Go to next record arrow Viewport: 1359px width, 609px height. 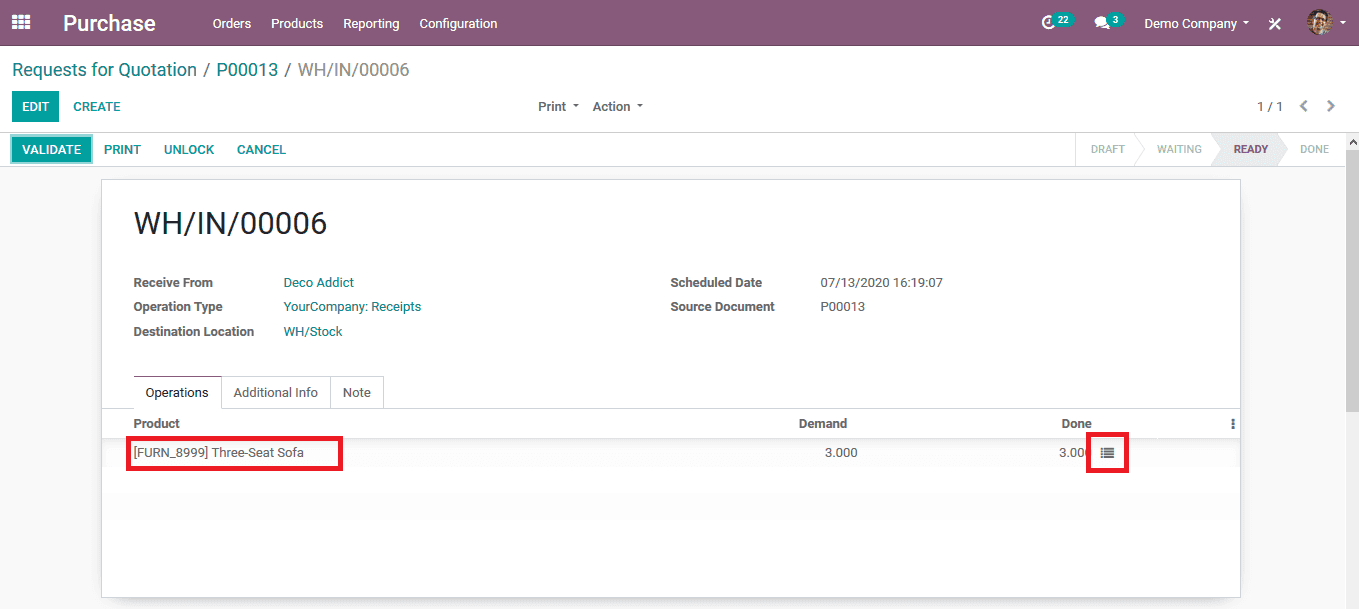[x=1331, y=106]
